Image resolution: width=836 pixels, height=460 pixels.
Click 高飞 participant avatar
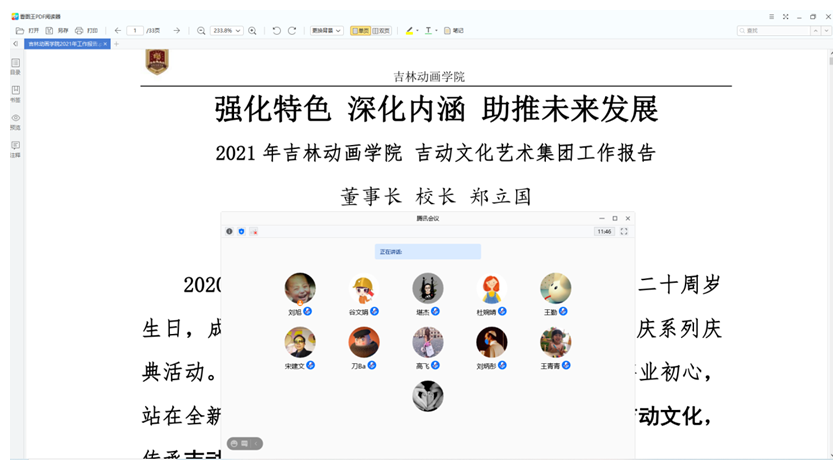428,342
